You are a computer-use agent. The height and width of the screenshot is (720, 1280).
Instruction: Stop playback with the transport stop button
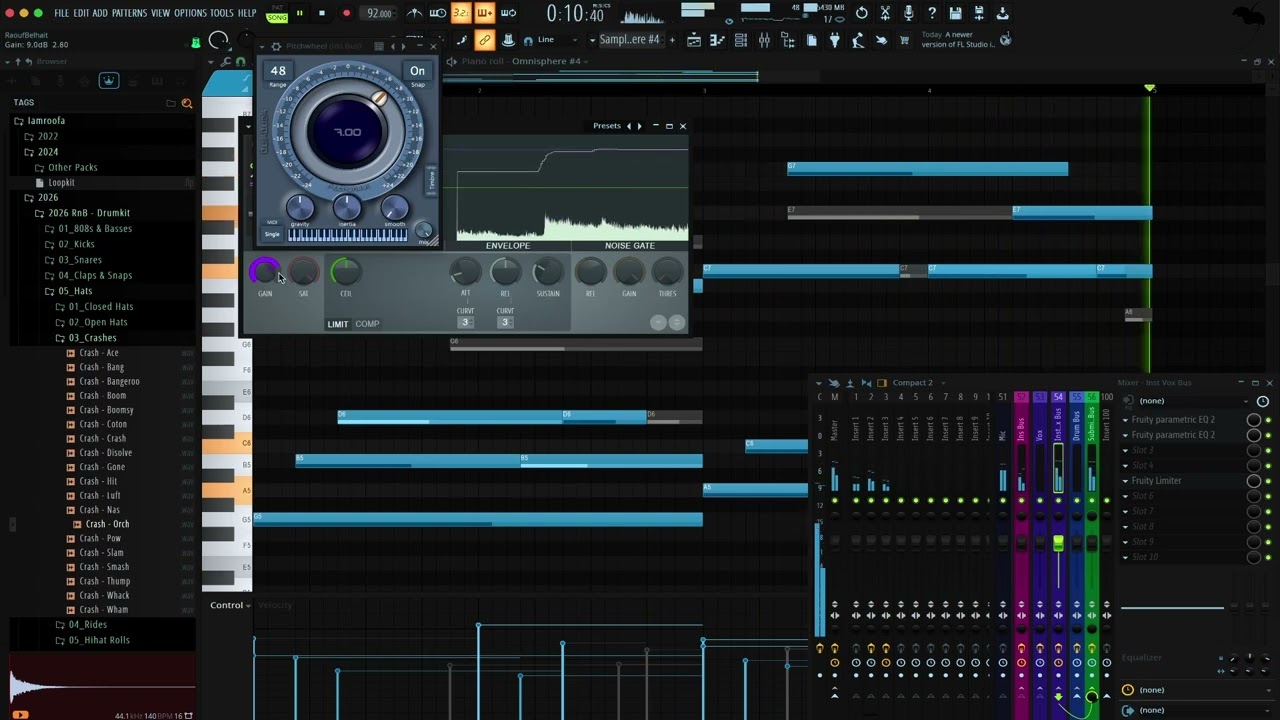pos(322,13)
